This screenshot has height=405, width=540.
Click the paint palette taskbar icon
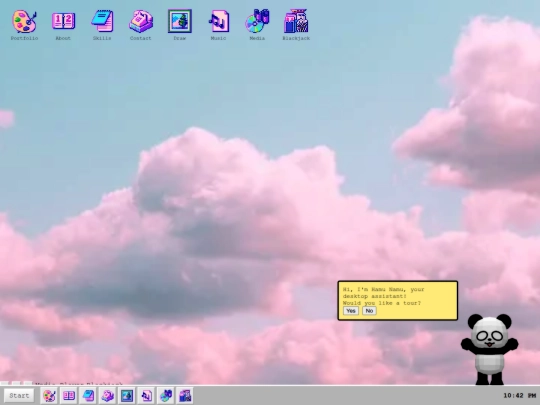click(49, 396)
